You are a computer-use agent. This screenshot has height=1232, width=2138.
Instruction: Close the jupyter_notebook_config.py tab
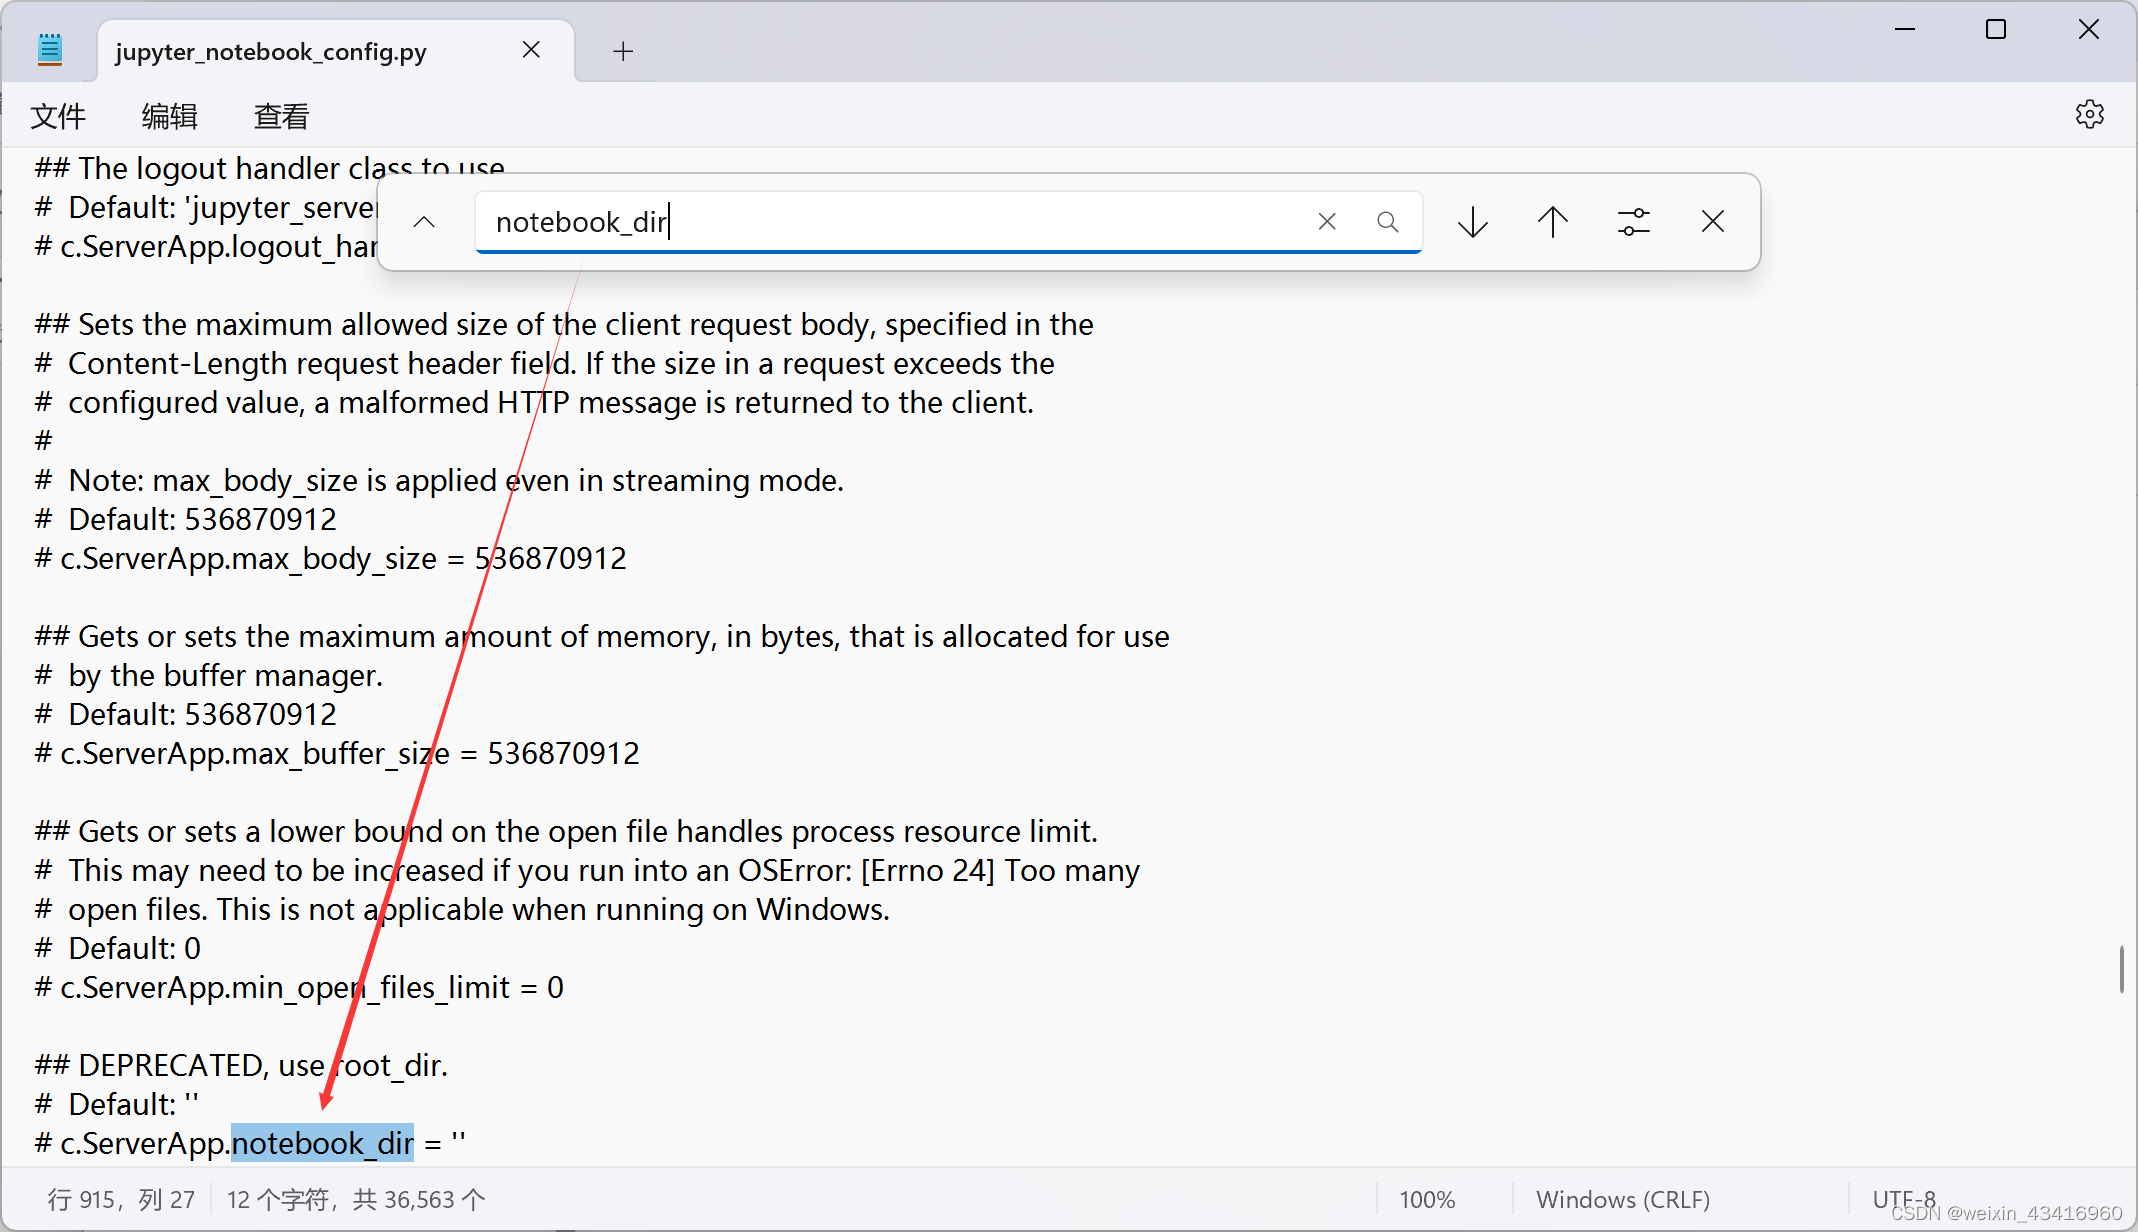531,50
